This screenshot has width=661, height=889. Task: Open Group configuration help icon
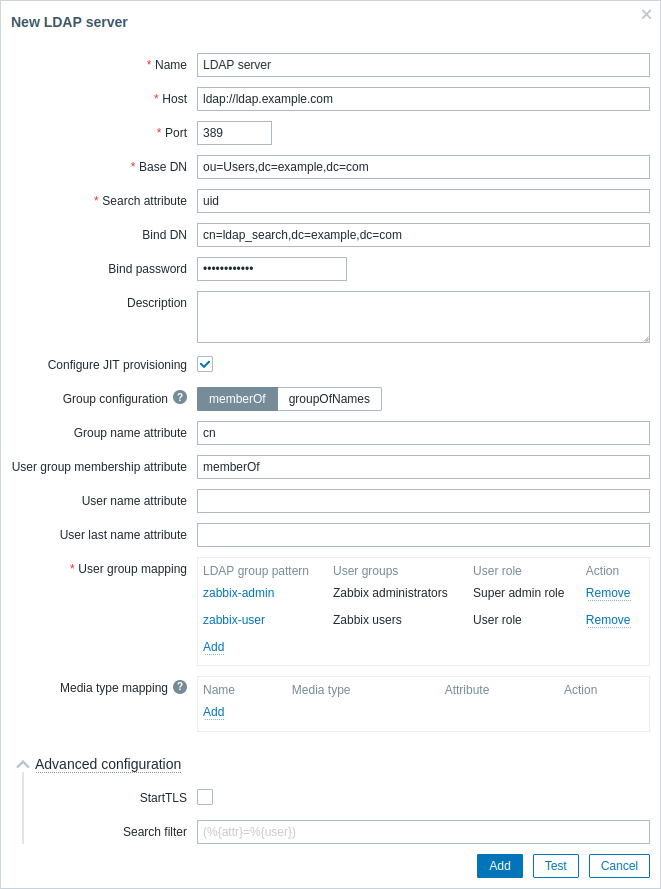(180, 397)
